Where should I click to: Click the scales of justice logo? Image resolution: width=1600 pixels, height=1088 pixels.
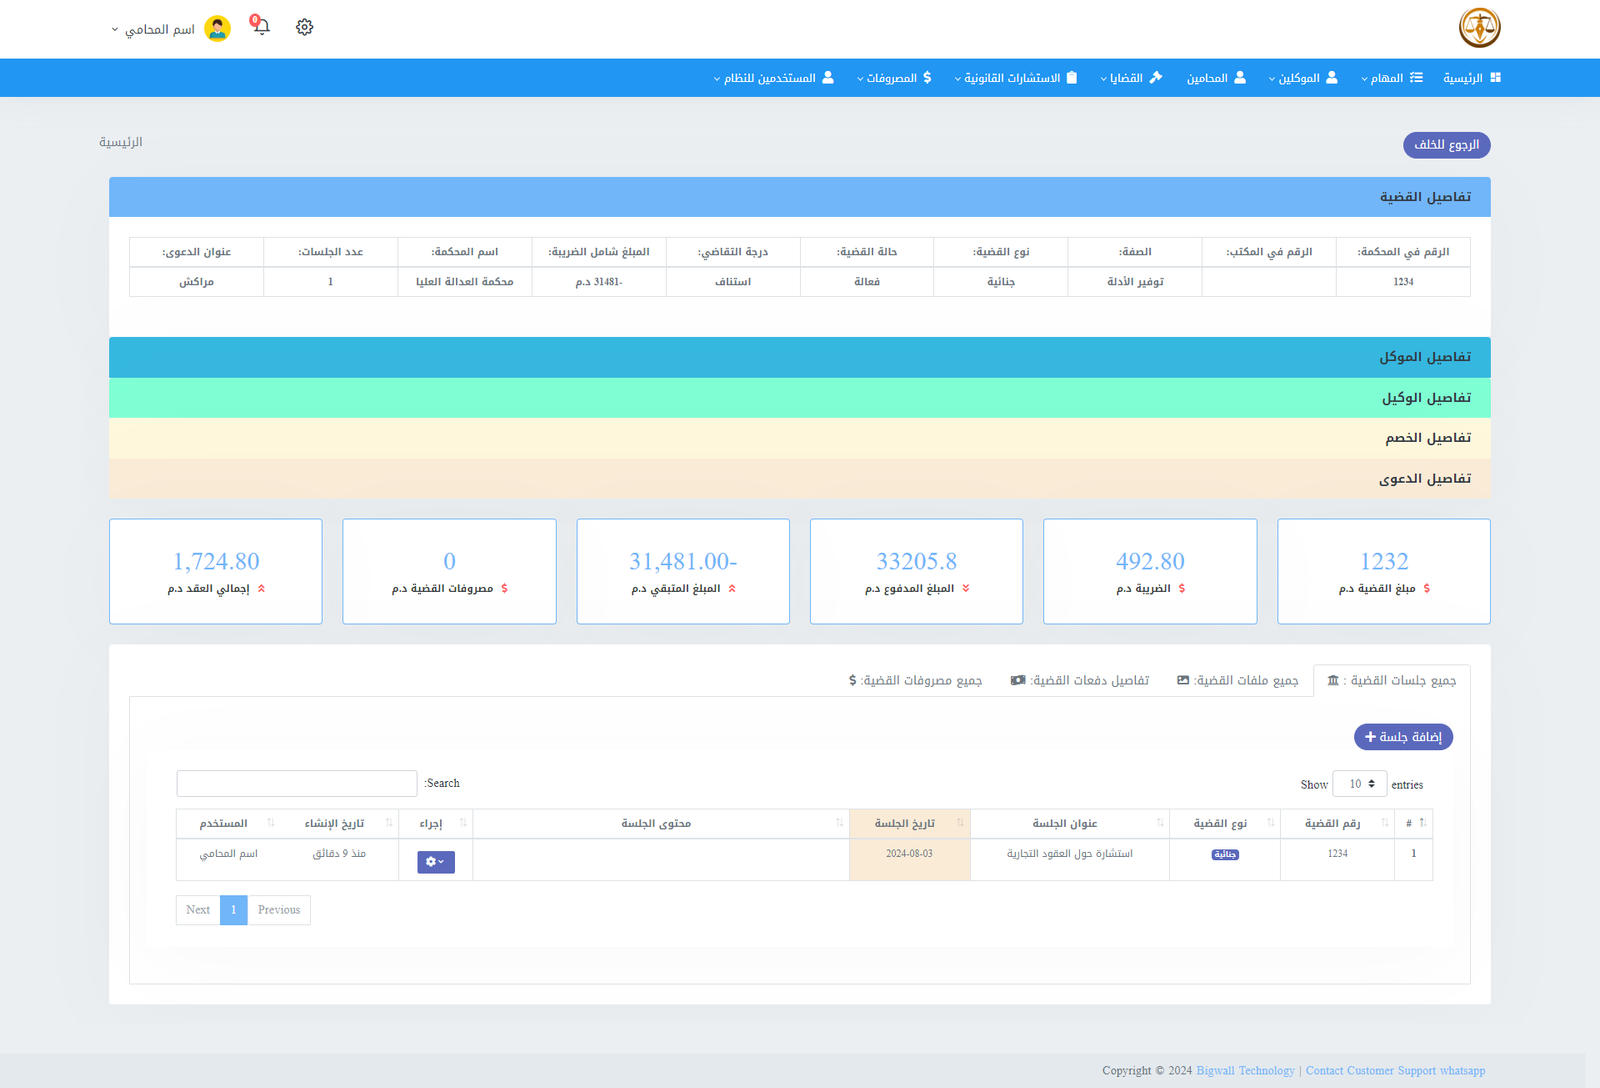coord(1479,27)
